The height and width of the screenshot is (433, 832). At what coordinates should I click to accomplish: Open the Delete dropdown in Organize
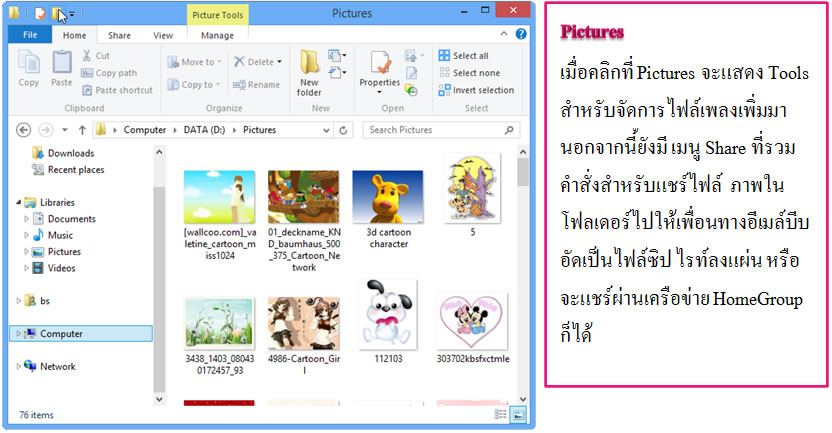pyautogui.click(x=258, y=62)
